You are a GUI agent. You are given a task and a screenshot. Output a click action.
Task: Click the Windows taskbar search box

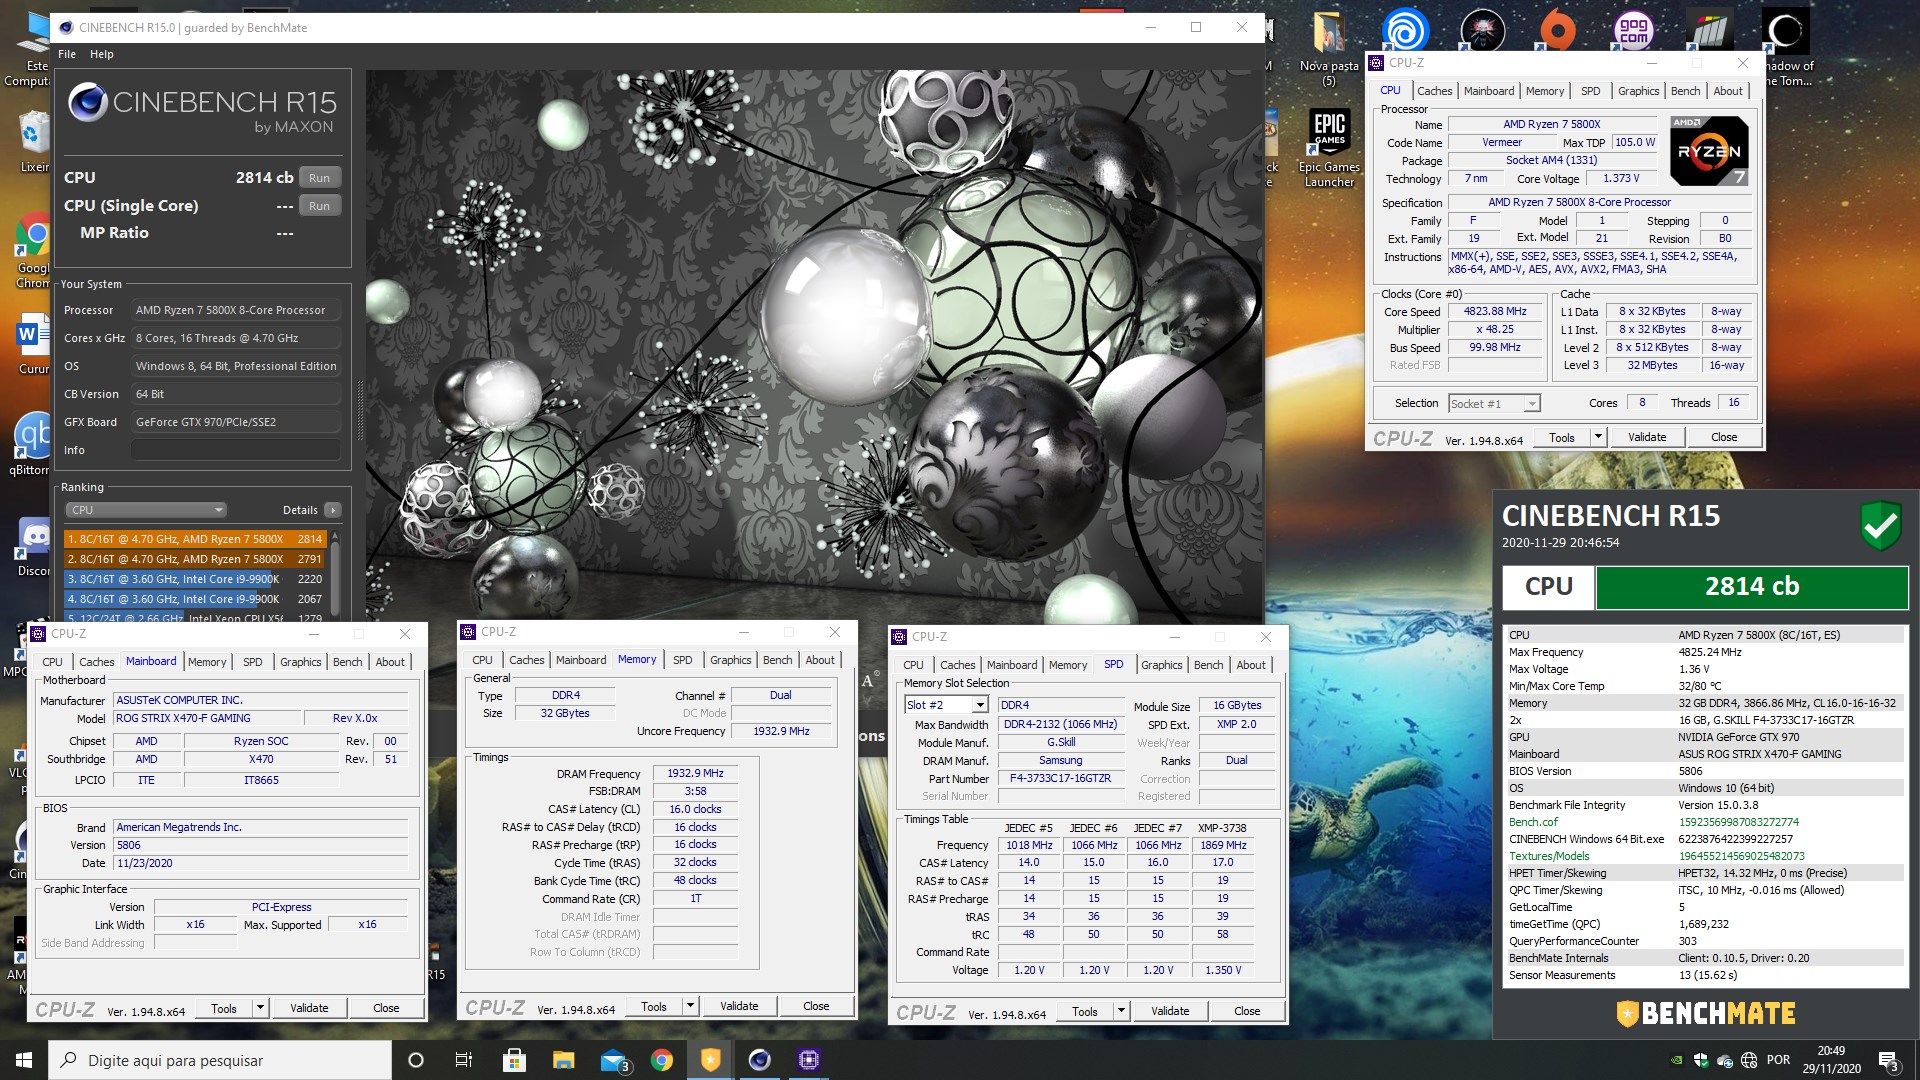220,1060
